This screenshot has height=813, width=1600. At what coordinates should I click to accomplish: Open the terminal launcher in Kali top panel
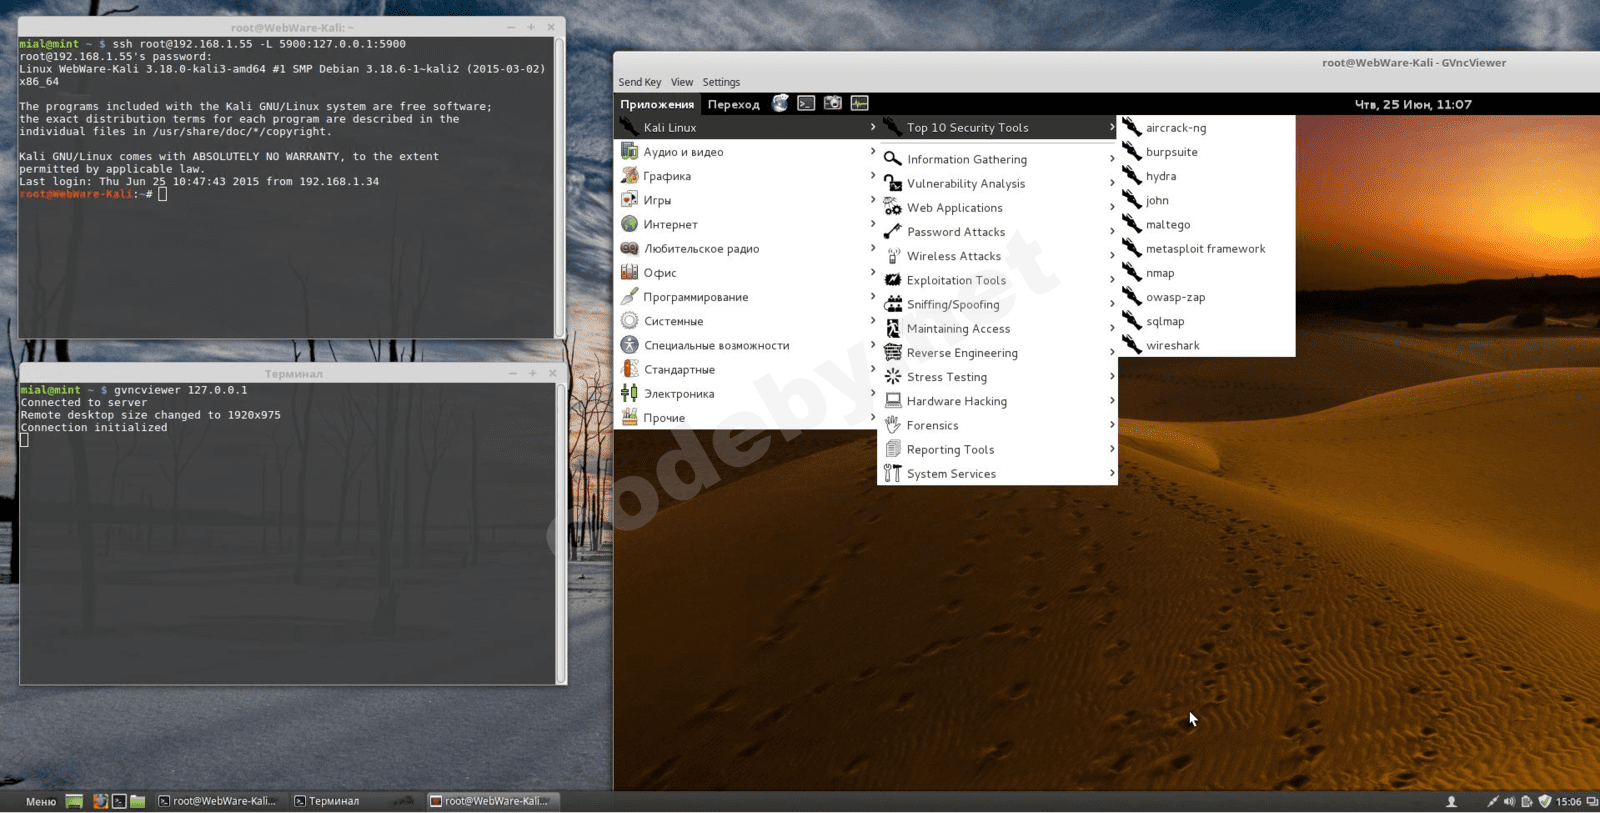click(806, 103)
